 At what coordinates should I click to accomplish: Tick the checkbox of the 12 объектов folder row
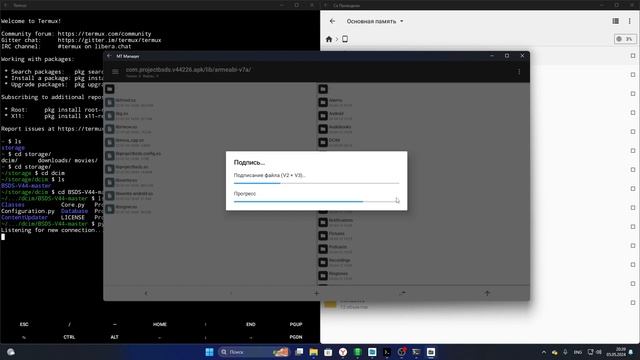pos(633,302)
